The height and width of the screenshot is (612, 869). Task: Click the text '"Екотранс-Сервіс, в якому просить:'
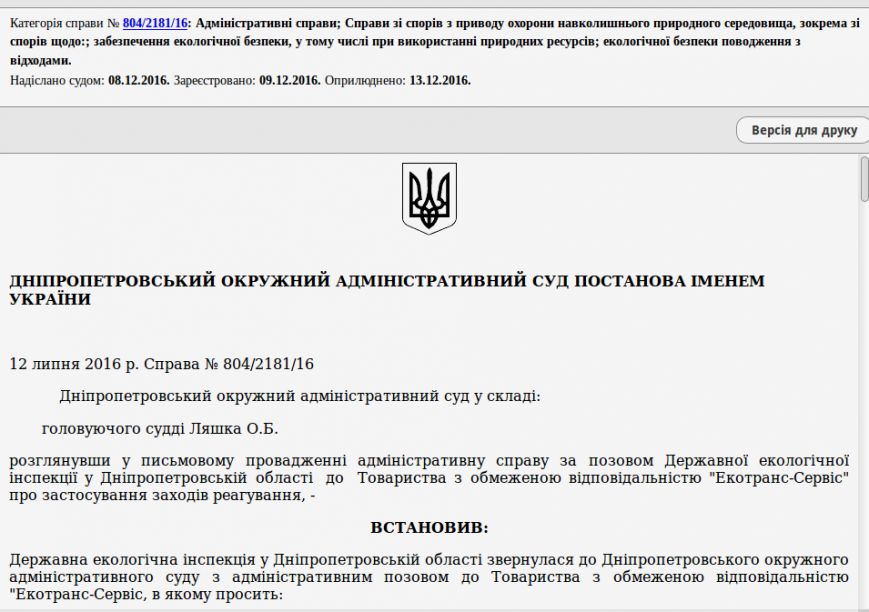[146, 595]
